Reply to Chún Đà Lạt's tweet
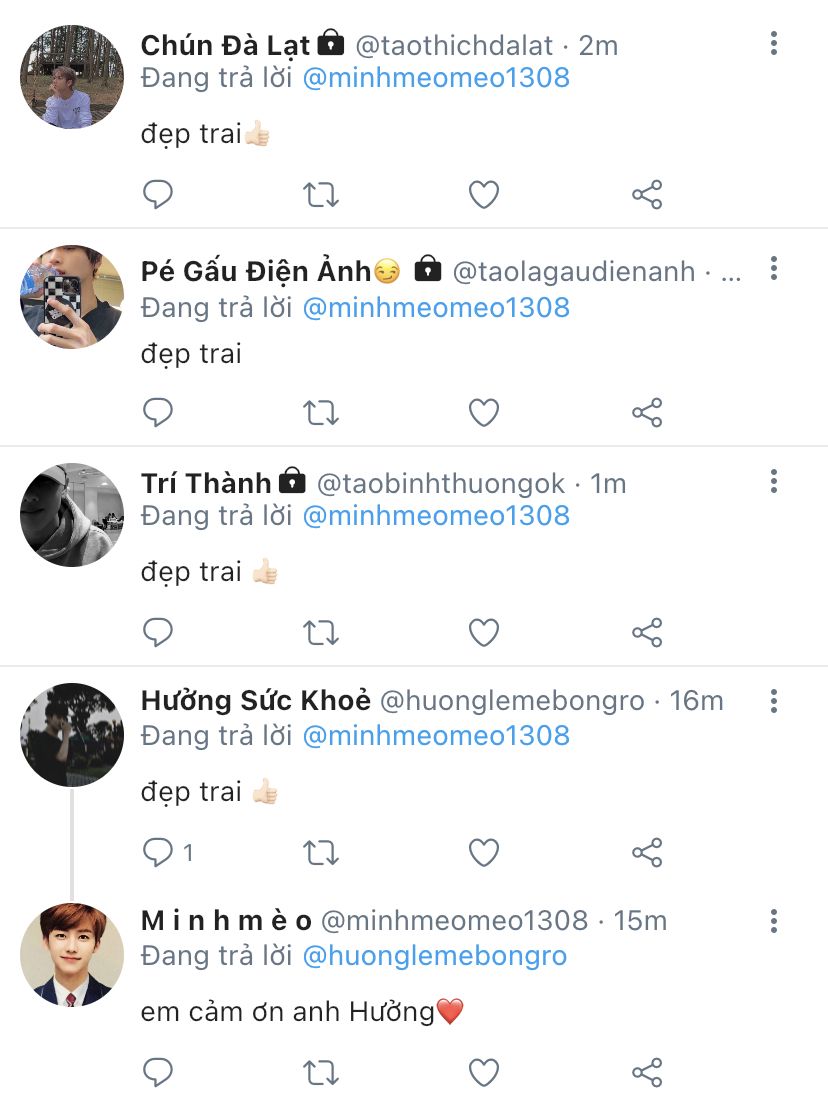This screenshot has height=1093, width=828. (158, 194)
